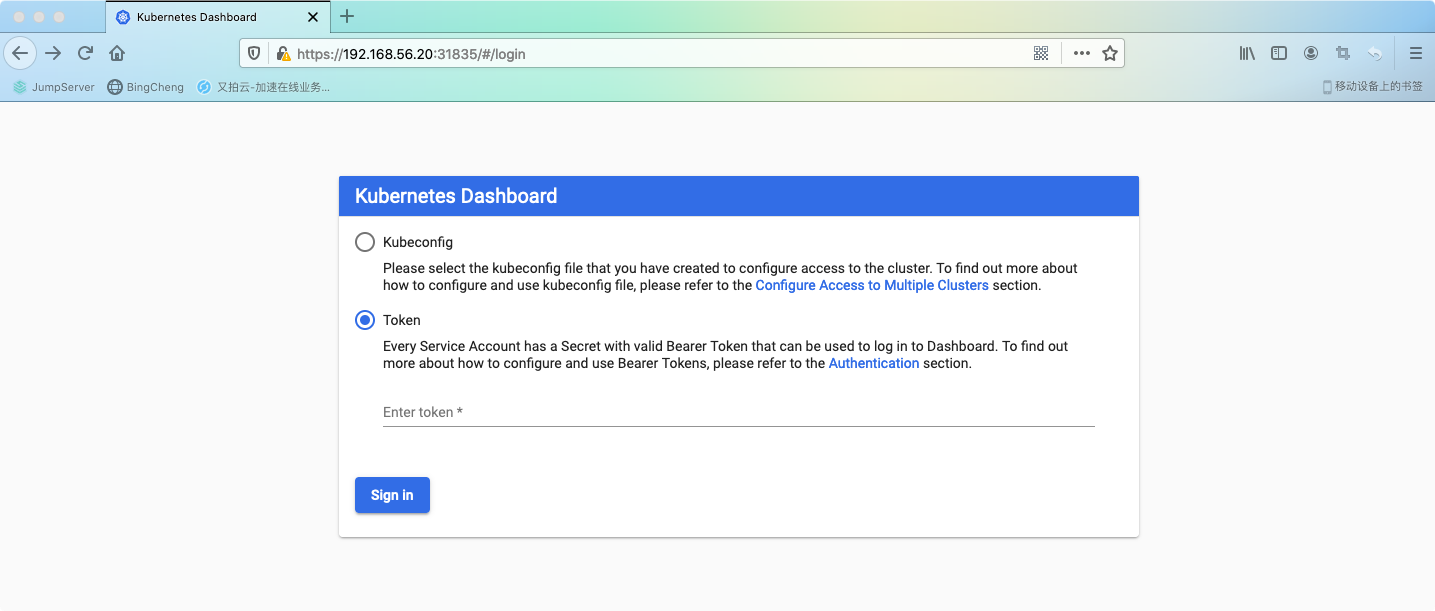
Task: Open the mobile device bookmarks folder
Action: pos(1372,87)
